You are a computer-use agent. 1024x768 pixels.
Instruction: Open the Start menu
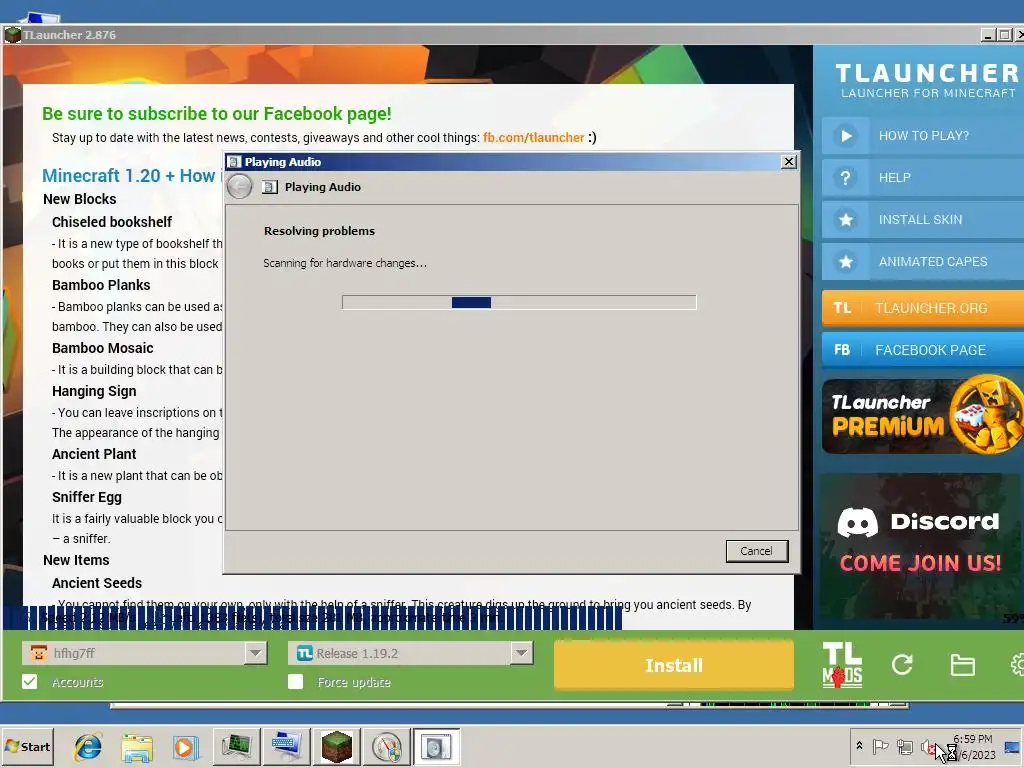[x=28, y=747]
